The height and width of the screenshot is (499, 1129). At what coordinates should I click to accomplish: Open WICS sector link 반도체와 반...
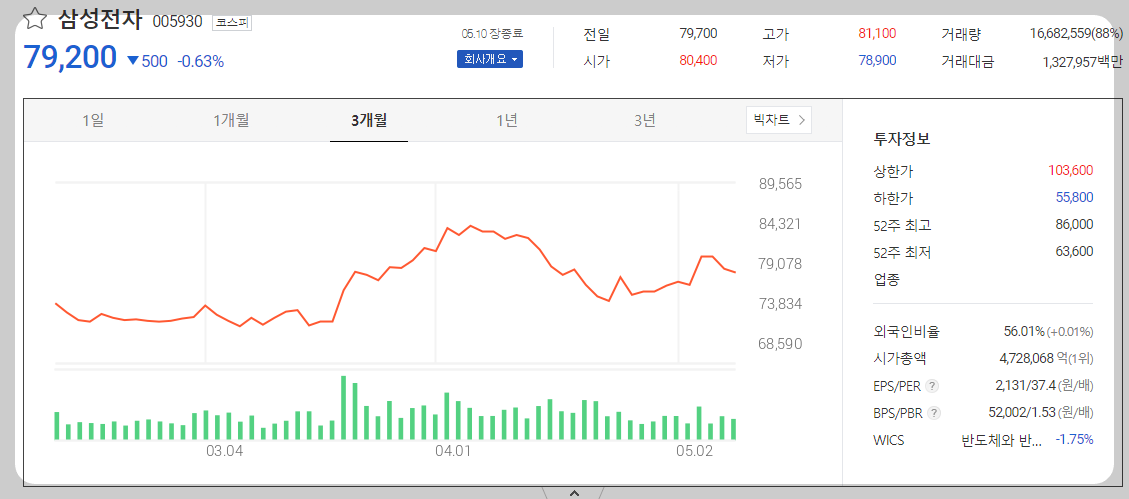pos(1002,440)
